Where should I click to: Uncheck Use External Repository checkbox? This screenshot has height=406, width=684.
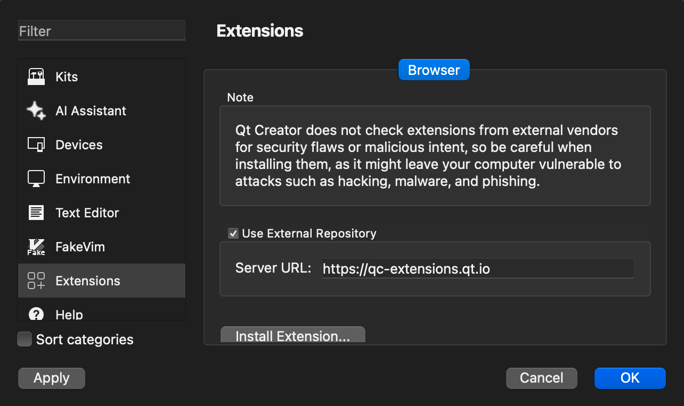(x=233, y=233)
